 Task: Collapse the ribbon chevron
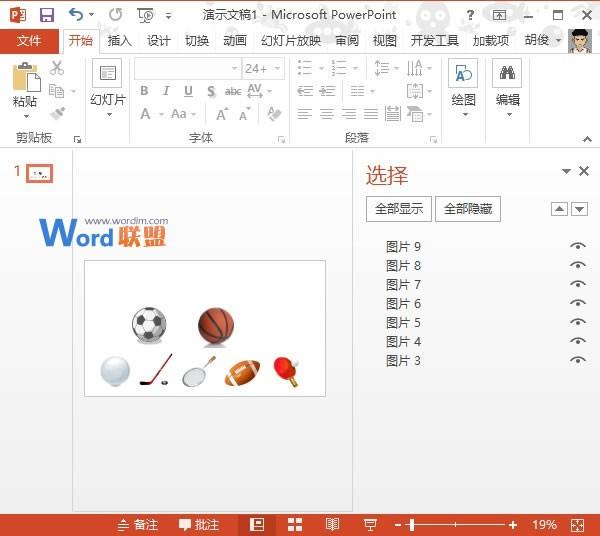click(587, 139)
